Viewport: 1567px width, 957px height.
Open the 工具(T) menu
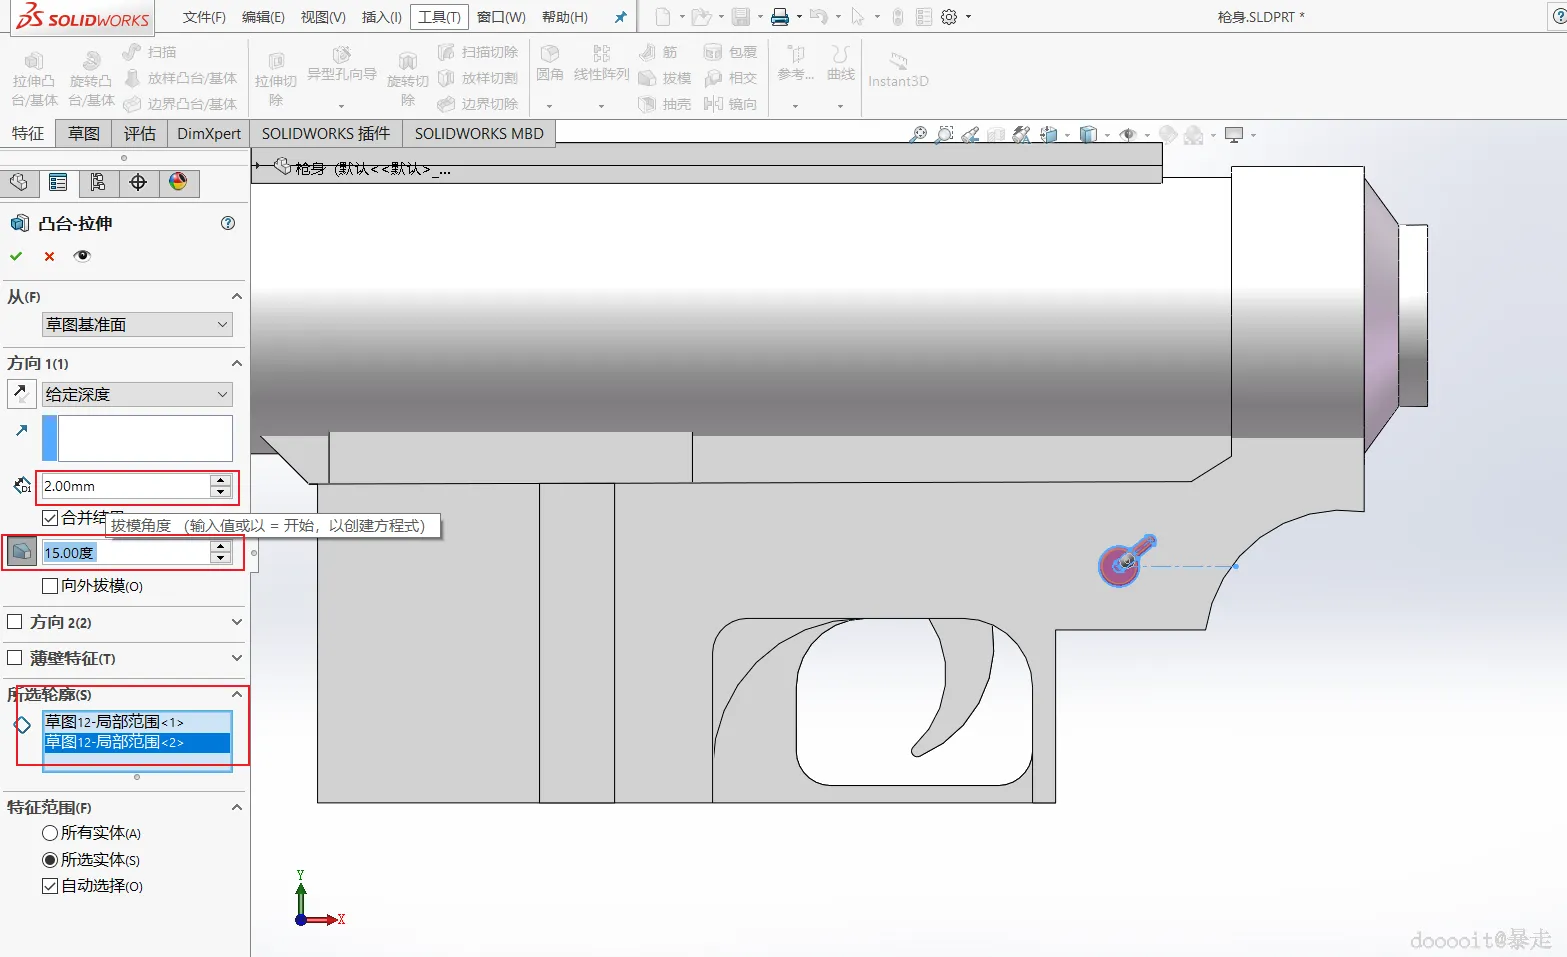[439, 17]
